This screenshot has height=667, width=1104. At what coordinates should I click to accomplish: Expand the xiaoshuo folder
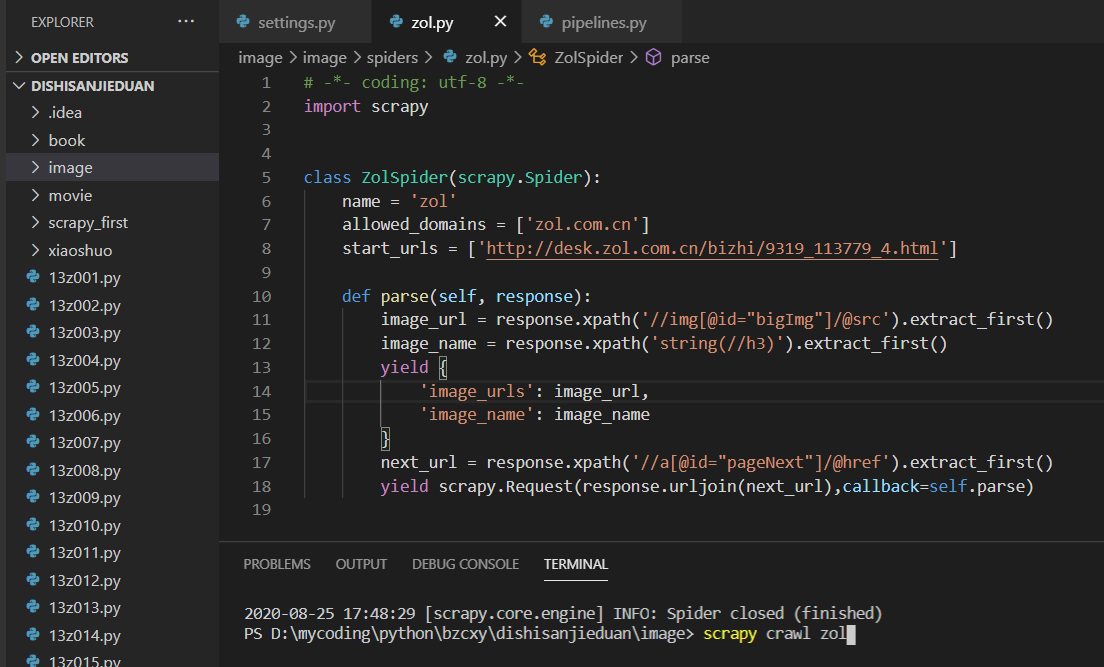113,250
